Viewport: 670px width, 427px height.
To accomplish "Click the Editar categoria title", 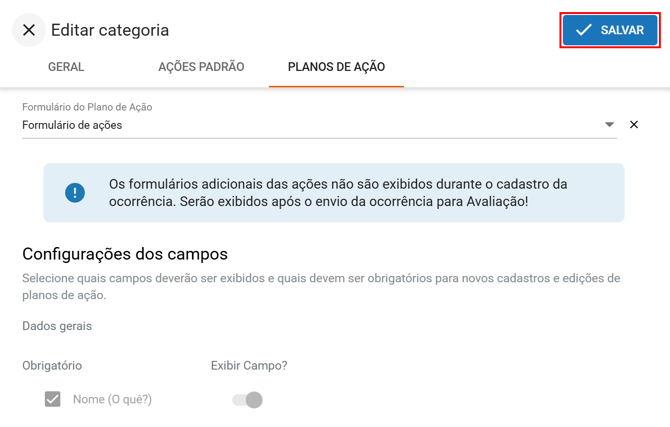I will (x=110, y=30).
